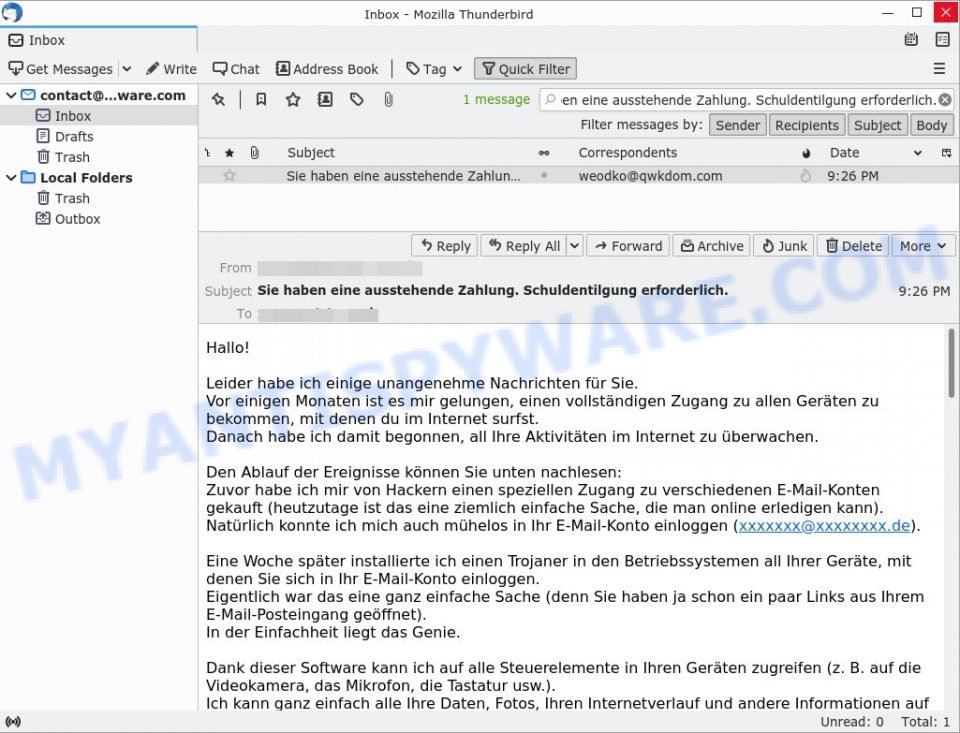Screen dimensions: 960x733
Task: Collapse the Local Folders tree
Action: click(x=11, y=178)
